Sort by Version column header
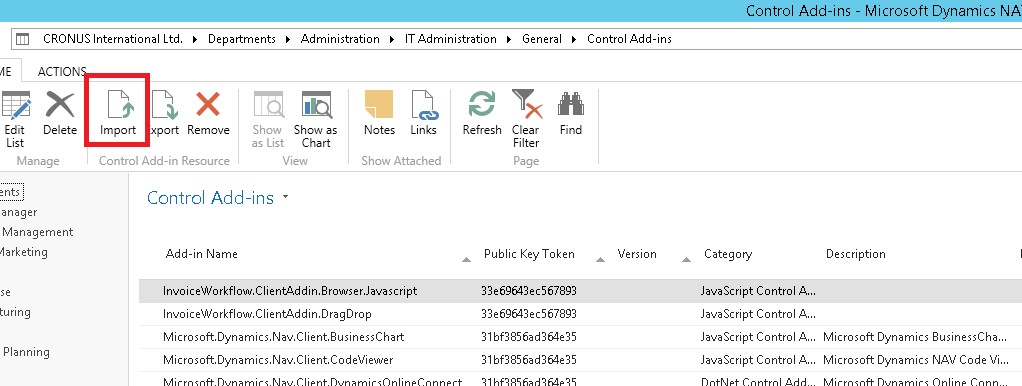The image size is (1022, 386). [637, 254]
